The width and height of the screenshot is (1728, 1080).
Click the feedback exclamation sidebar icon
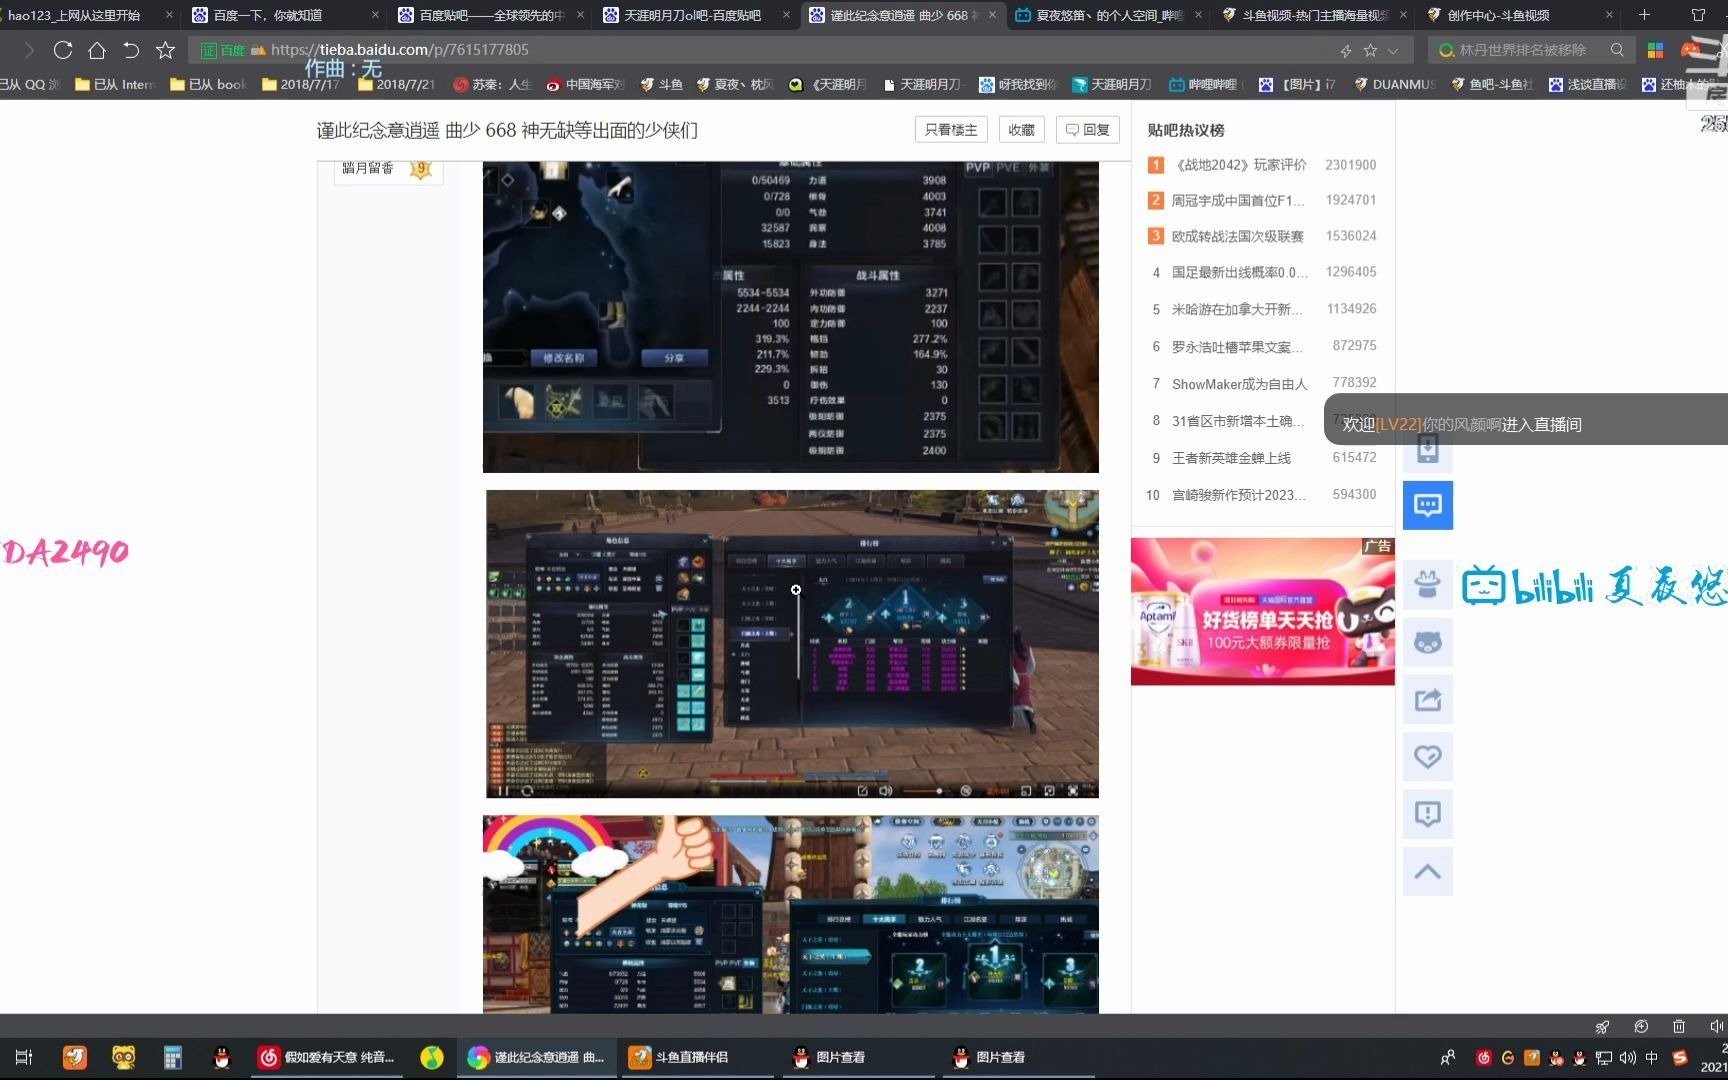pyautogui.click(x=1428, y=814)
